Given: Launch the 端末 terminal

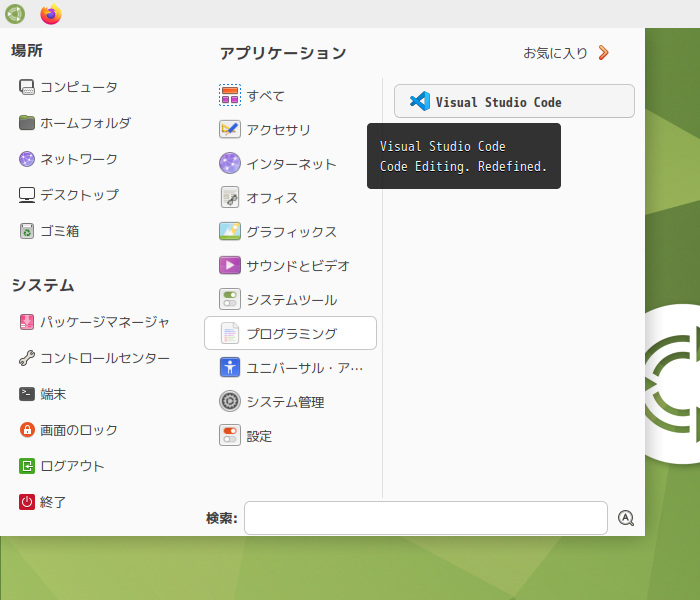Looking at the screenshot, I should click(42, 394).
